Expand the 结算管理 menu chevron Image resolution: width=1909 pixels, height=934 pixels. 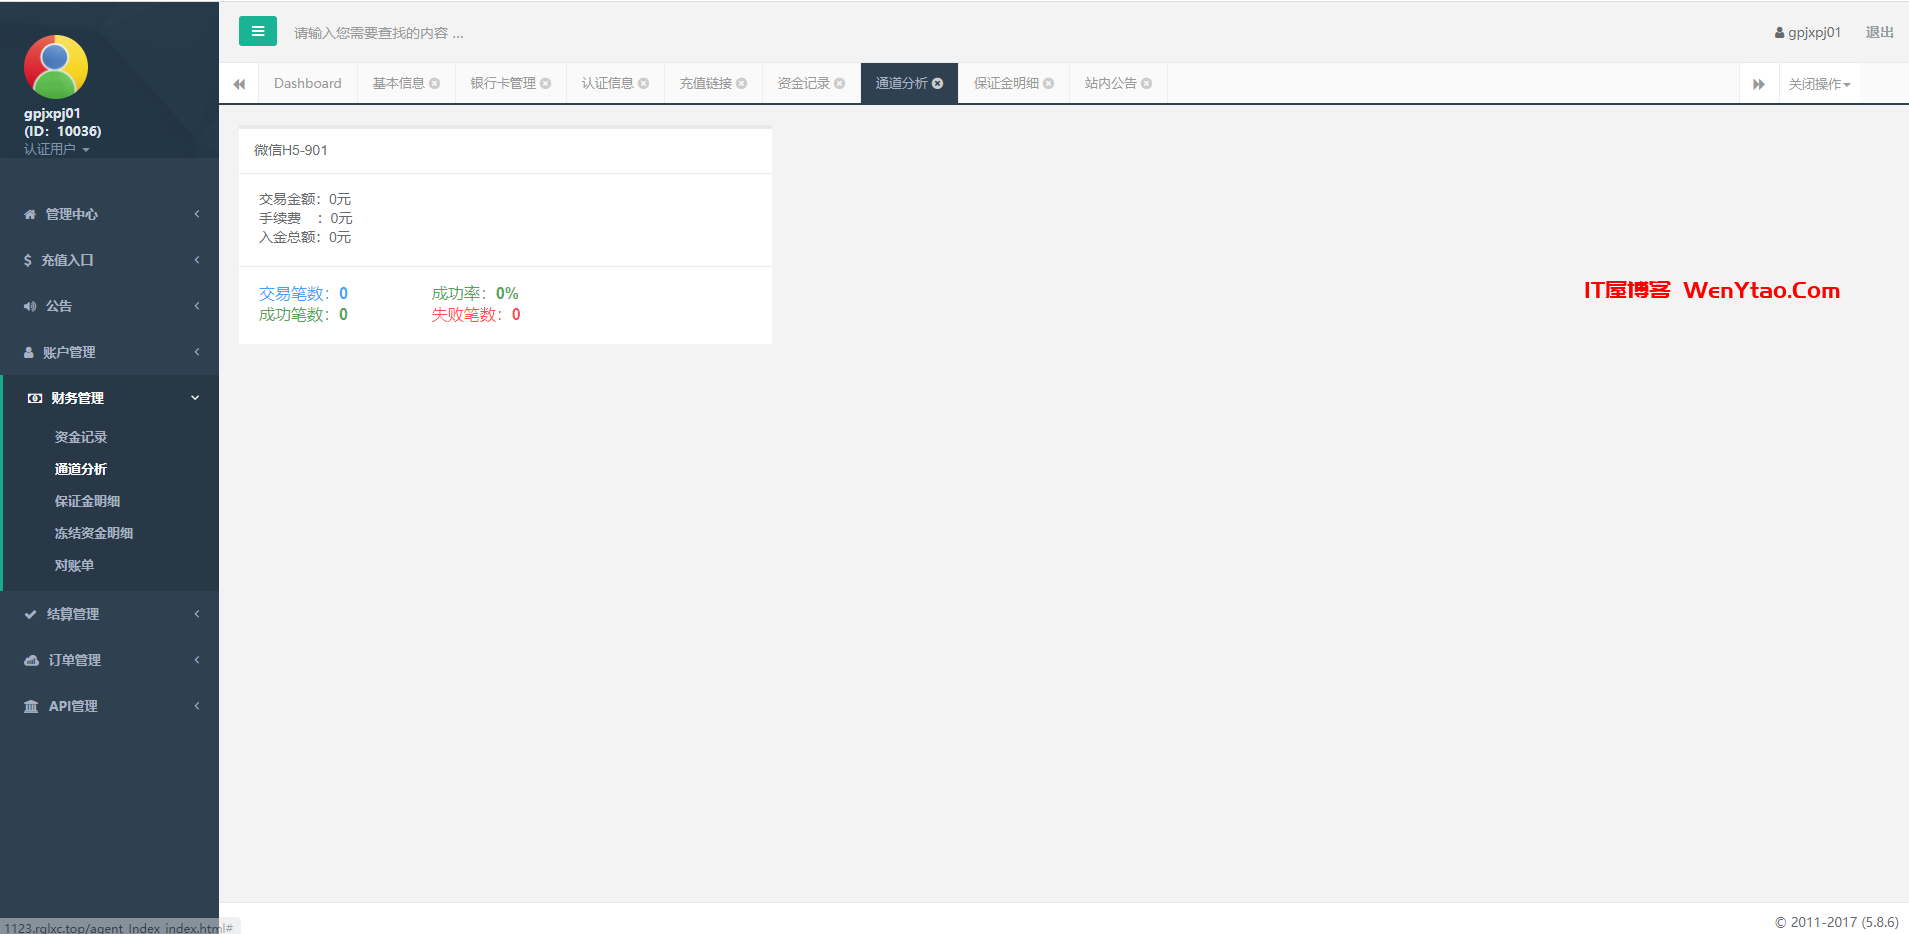point(197,614)
